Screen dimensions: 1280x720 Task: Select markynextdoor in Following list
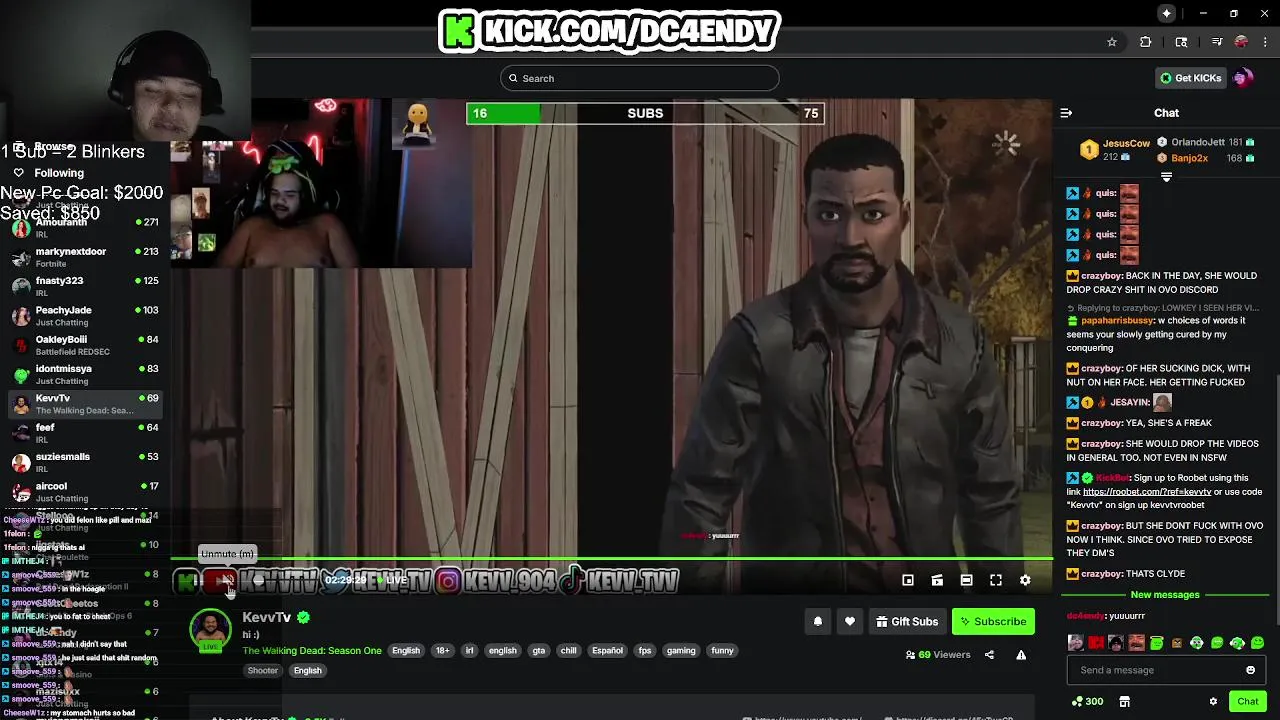[85, 257]
